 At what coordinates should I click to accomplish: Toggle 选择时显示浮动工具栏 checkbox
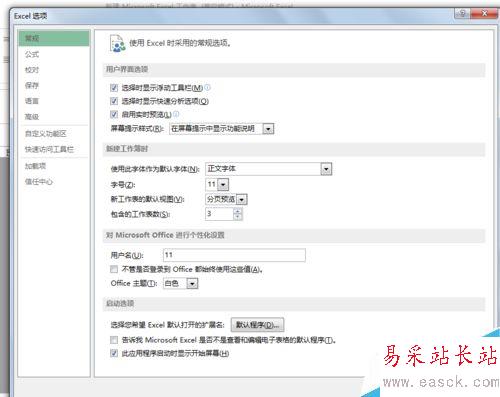pyautogui.click(x=114, y=88)
